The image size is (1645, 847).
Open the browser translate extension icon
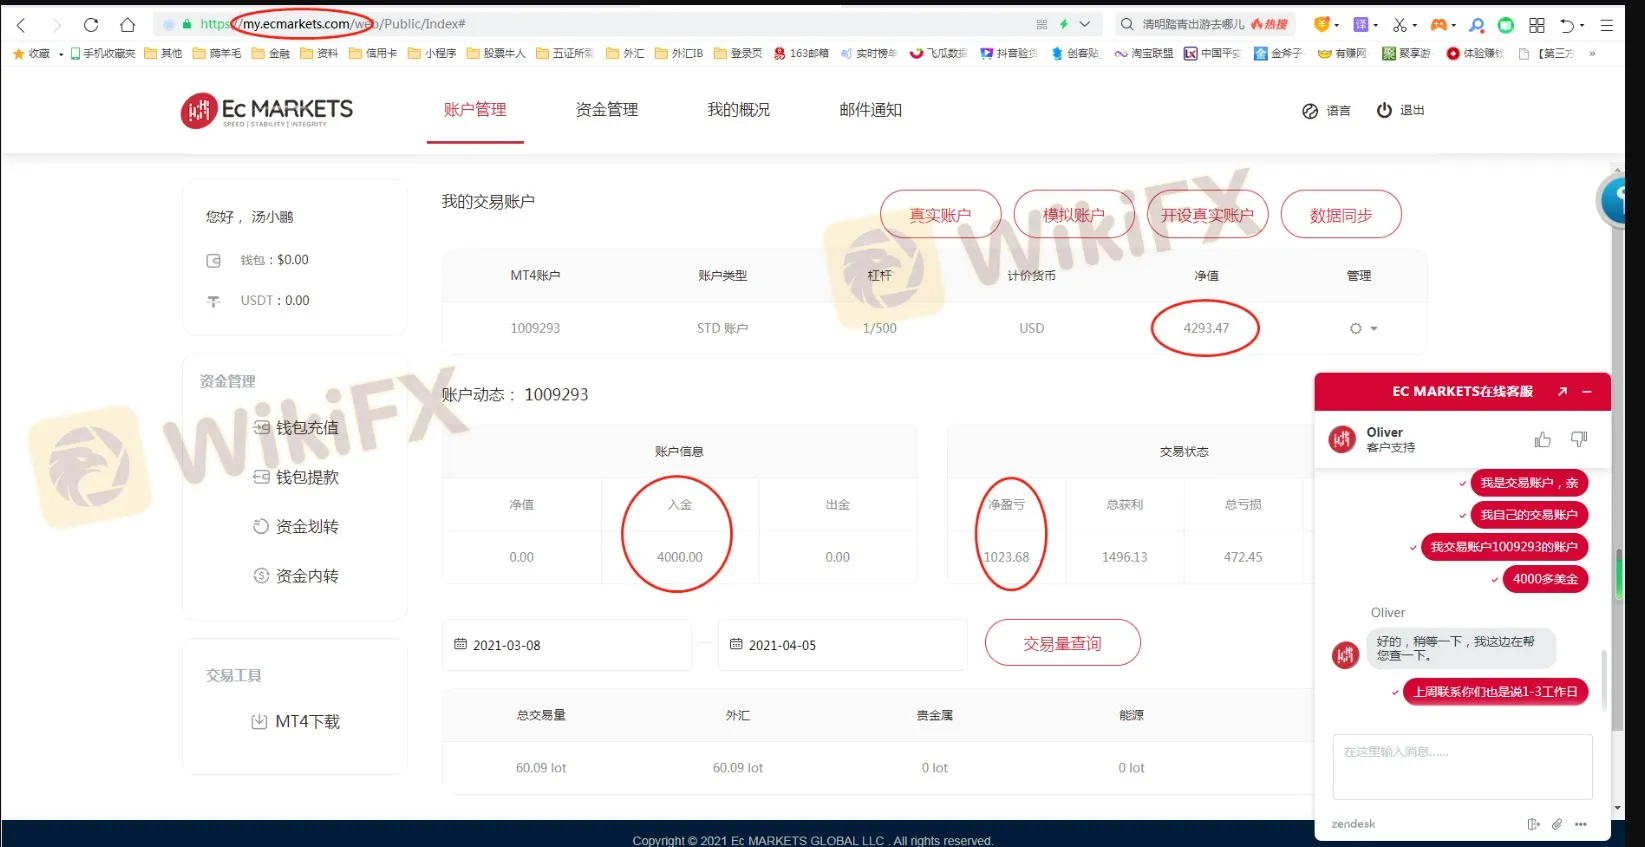1360,25
